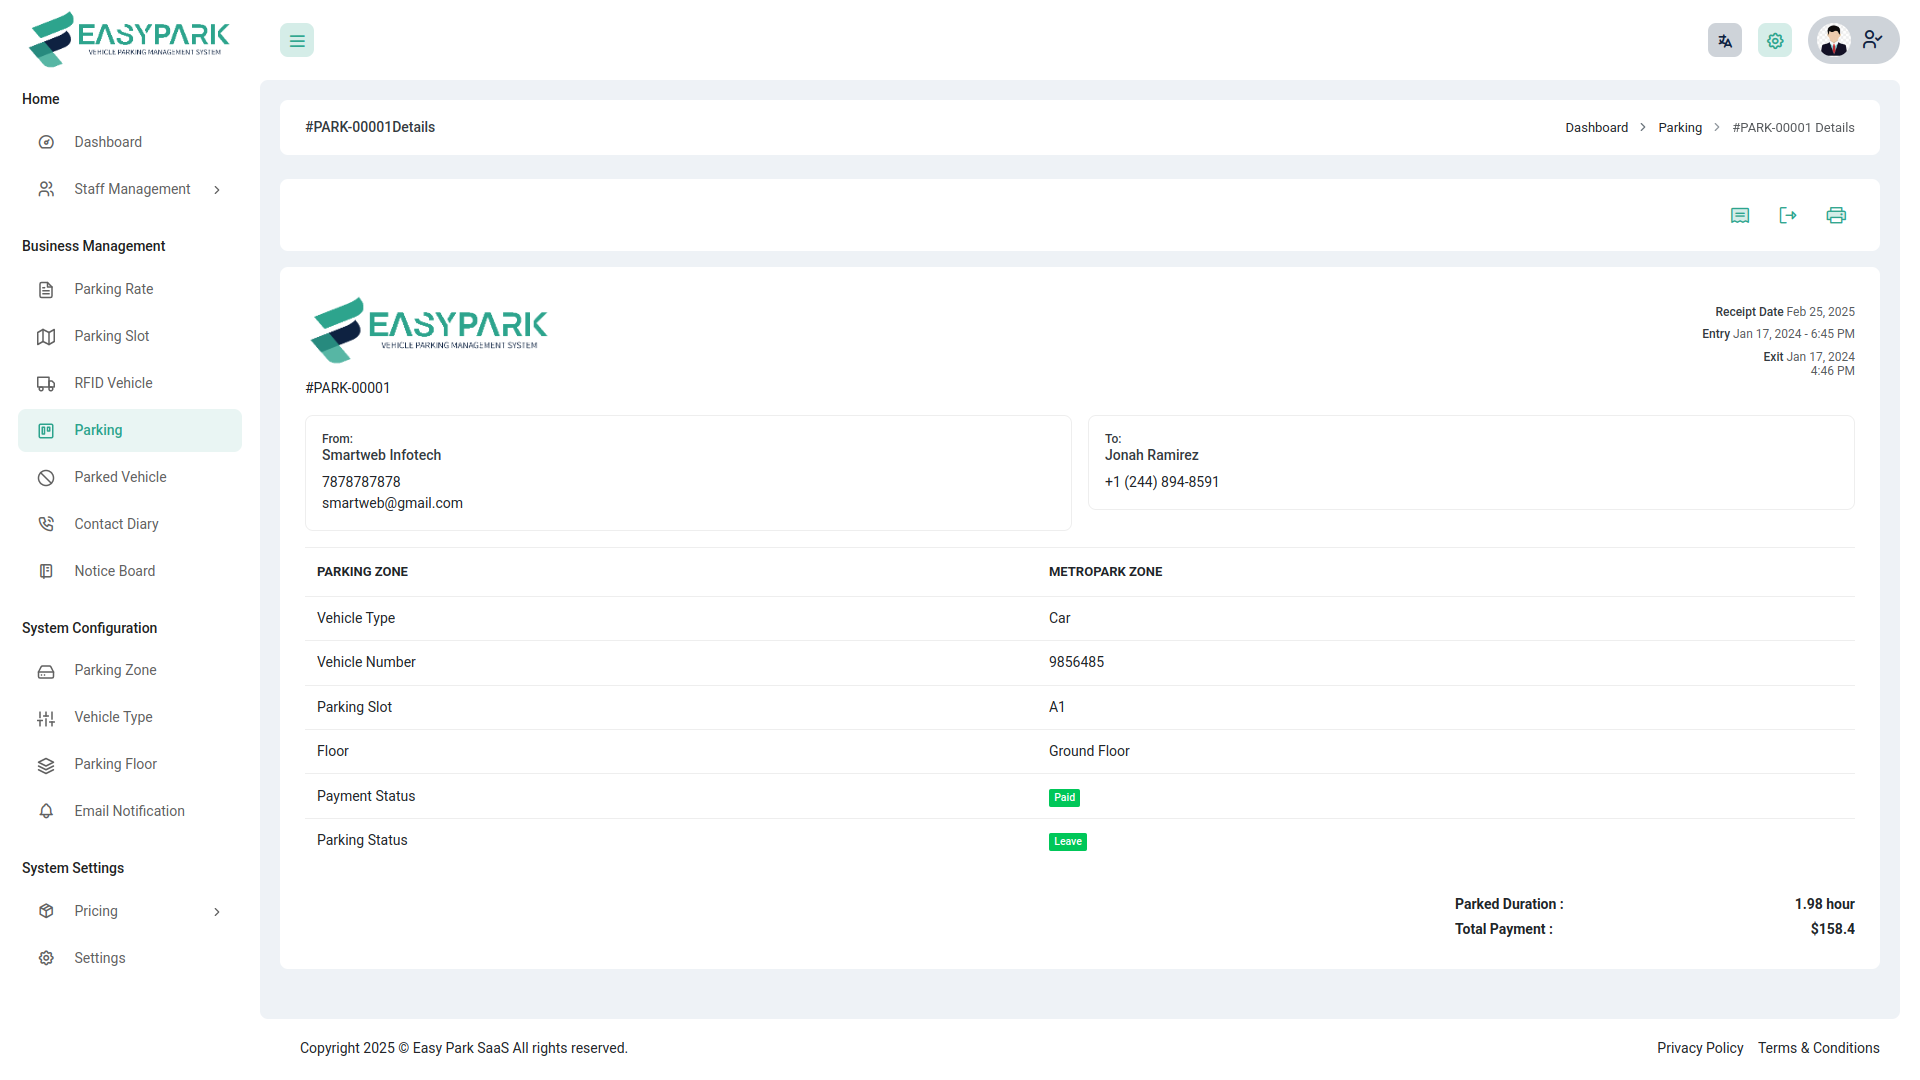Open the Parking Slot map icon
1920x1080 pixels.
(46, 336)
